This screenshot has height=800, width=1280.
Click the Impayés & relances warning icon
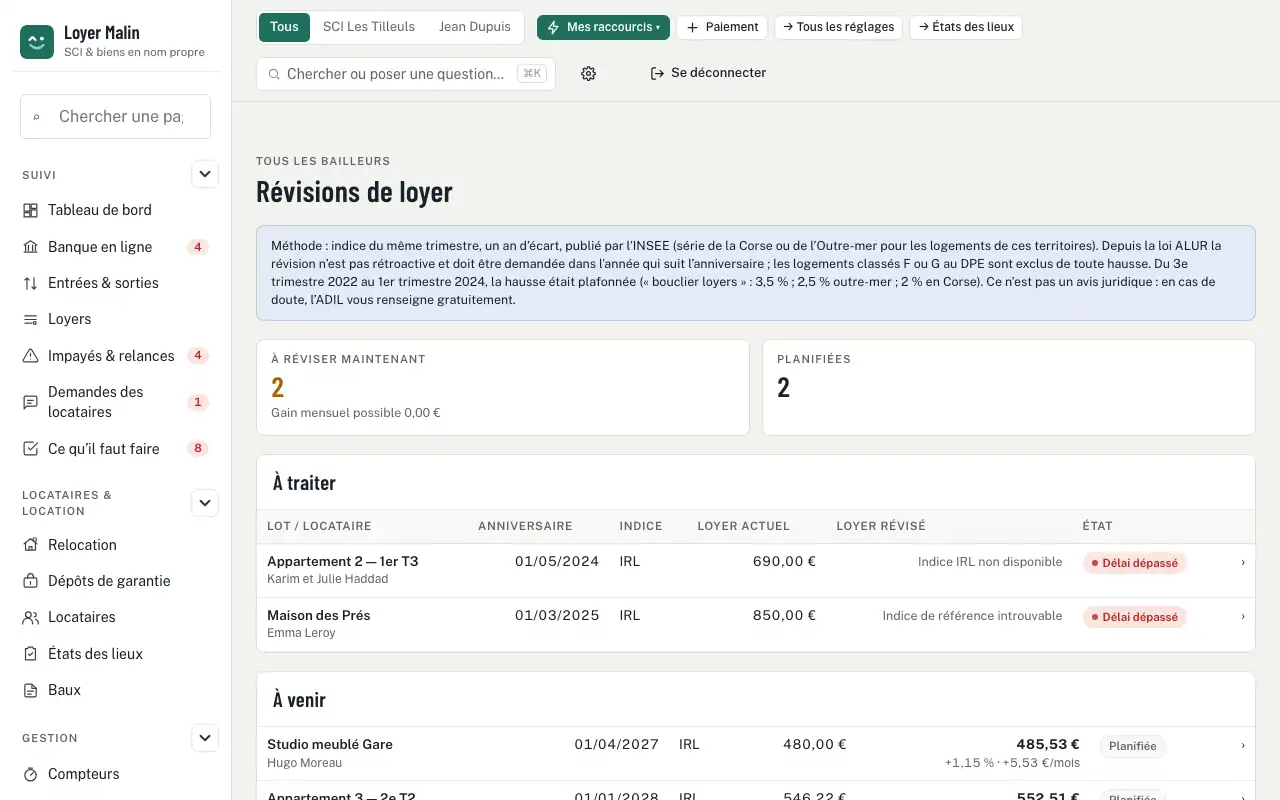pos(30,356)
